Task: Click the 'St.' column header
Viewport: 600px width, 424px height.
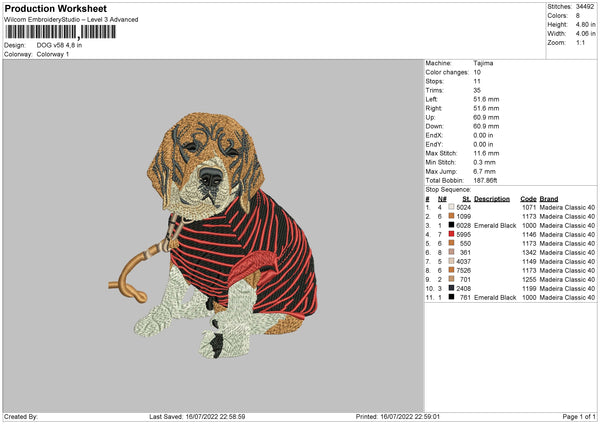Action: (x=466, y=199)
